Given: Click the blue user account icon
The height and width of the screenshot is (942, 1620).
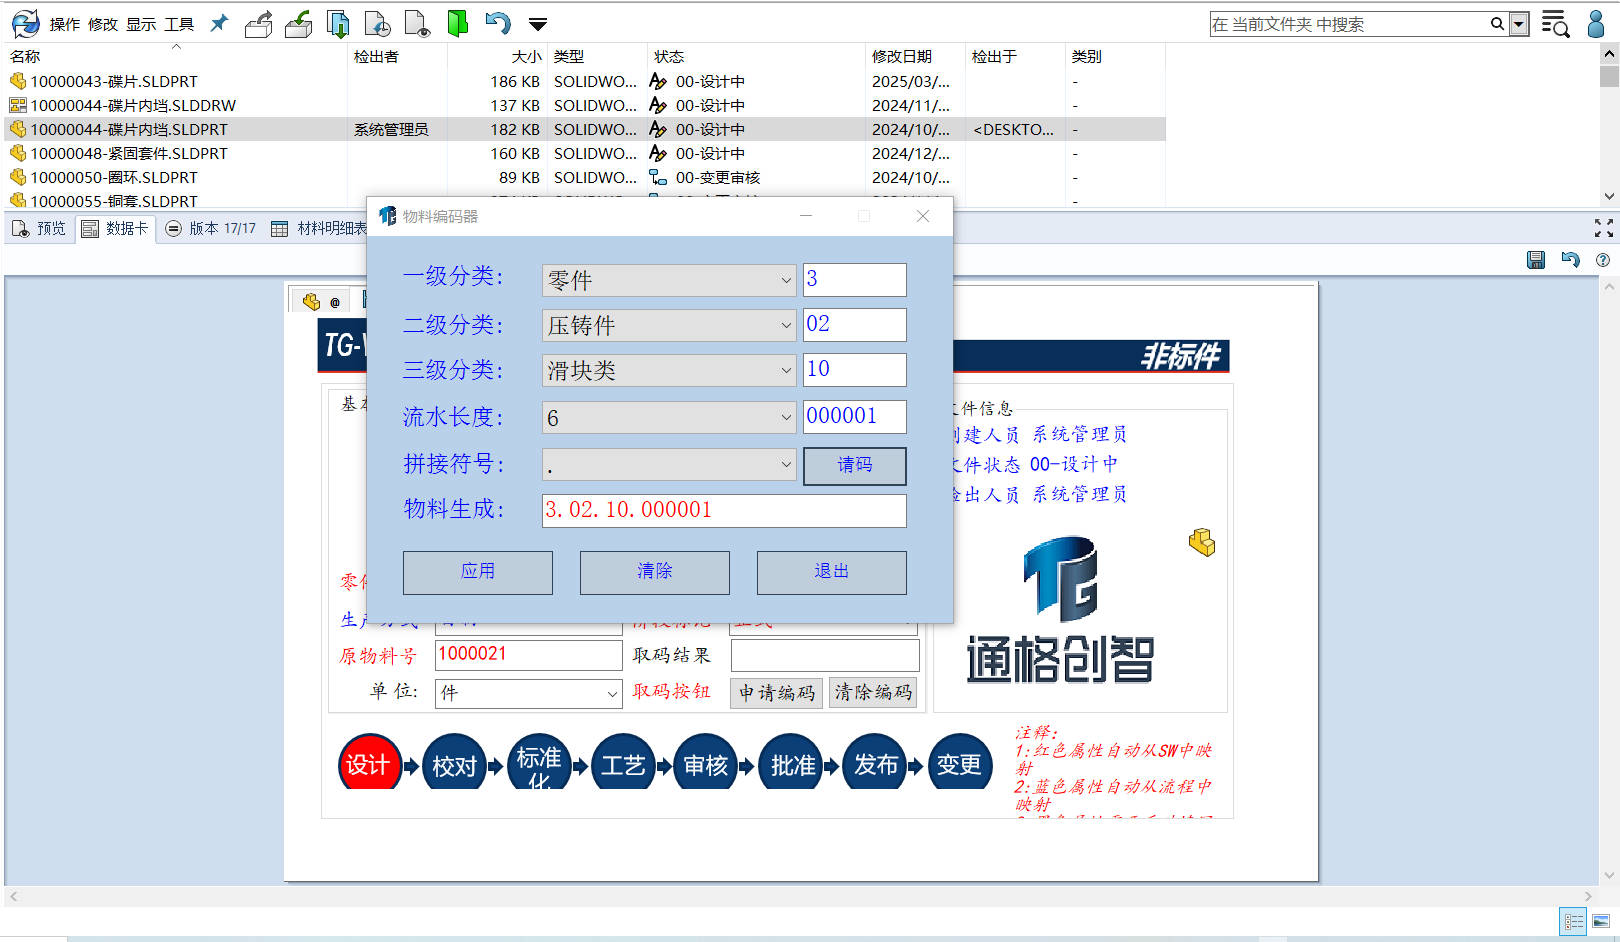Looking at the screenshot, I should (x=1596, y=24).
